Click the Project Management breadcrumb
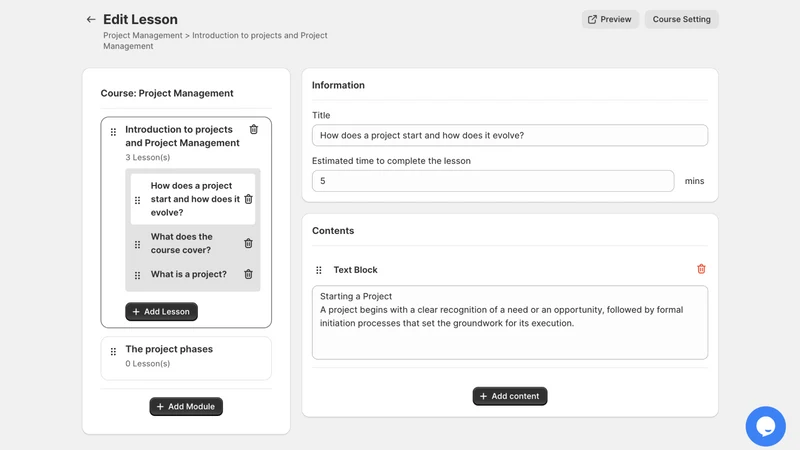The height and width of the screenshot is (450, 800). click(142, 35)
